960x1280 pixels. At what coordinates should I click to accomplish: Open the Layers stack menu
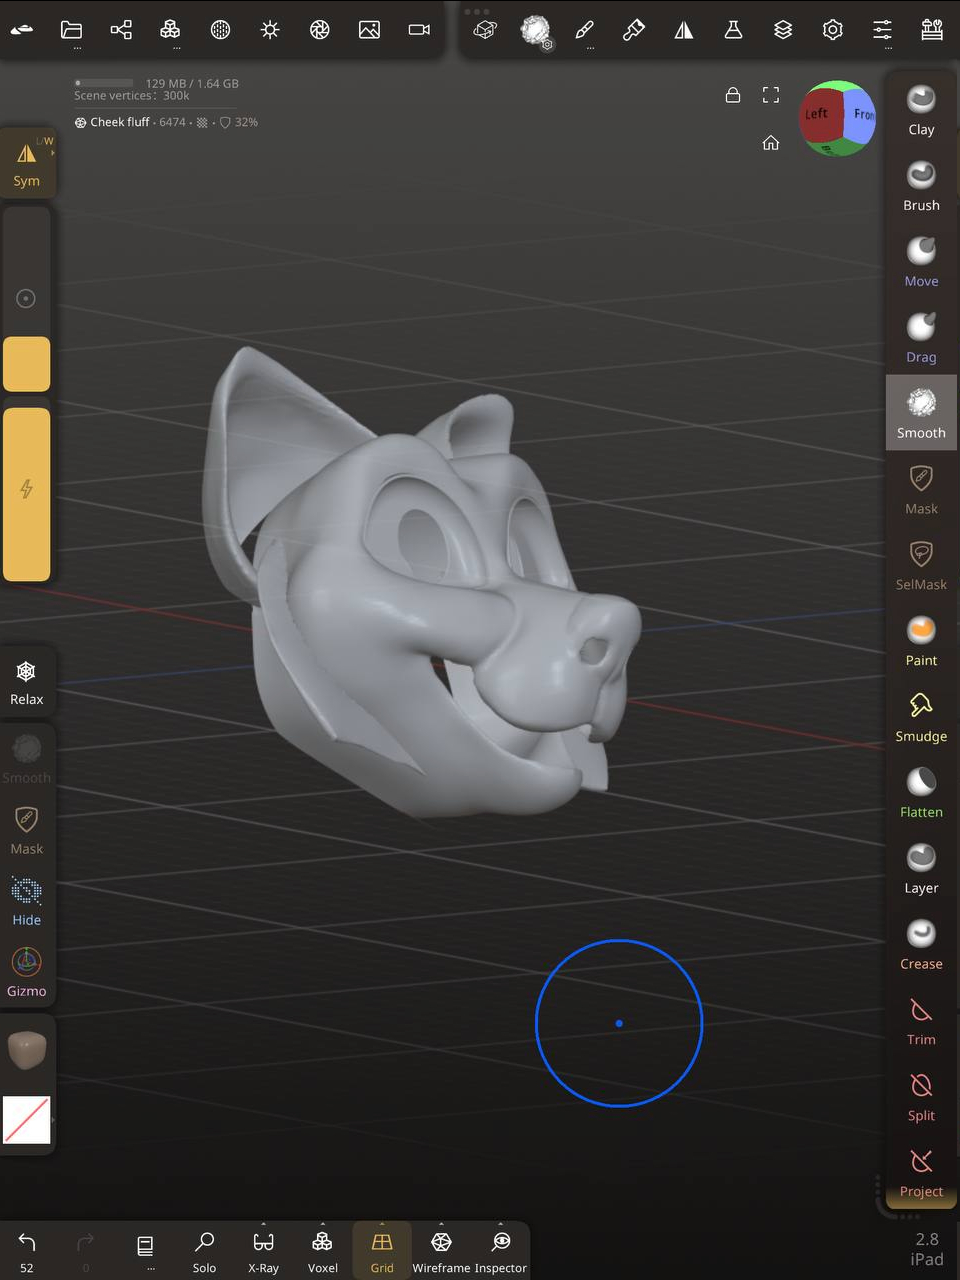783,30
